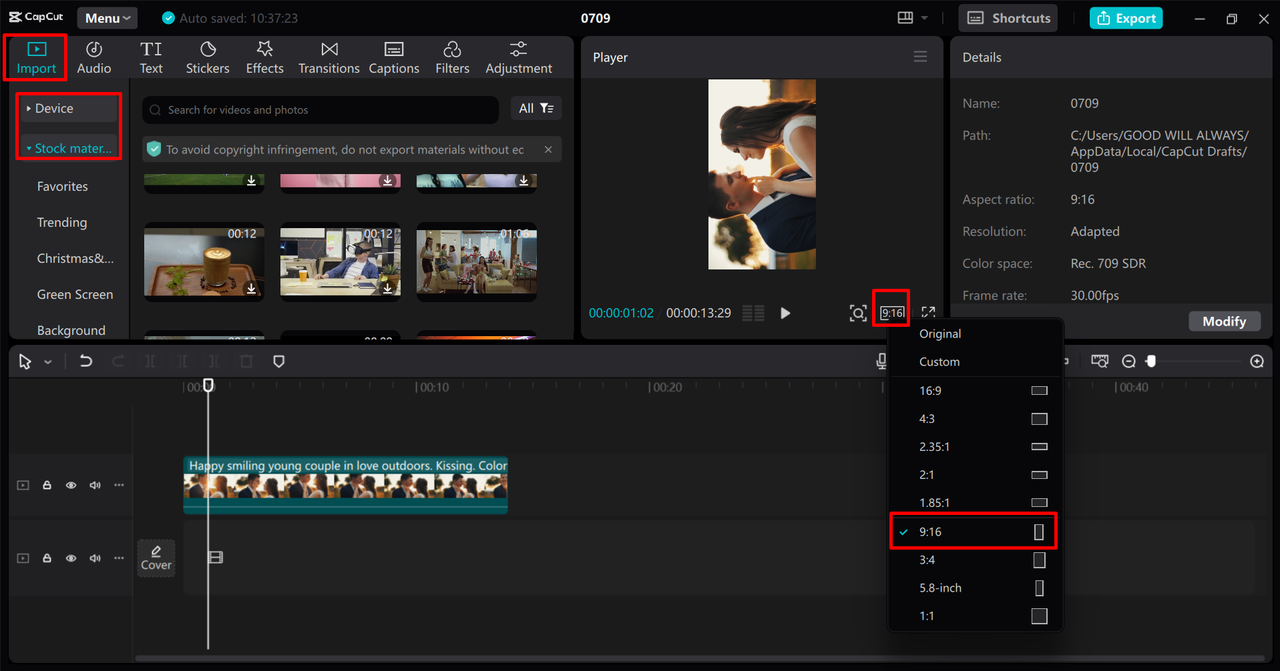Screen dimensions: 1280x671
Task: Open the Transitions tab
Action: pyautogui.click(x=329, y=58)
